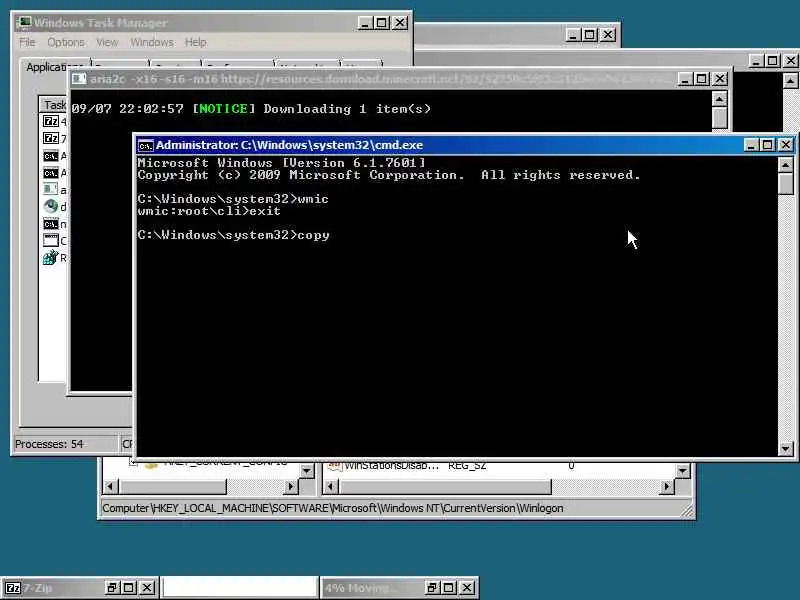Click the scroll-down arrow in Administrator cmd window
Image resolution: width=800 pixels, height=600 pixels.
click(786, 448)
